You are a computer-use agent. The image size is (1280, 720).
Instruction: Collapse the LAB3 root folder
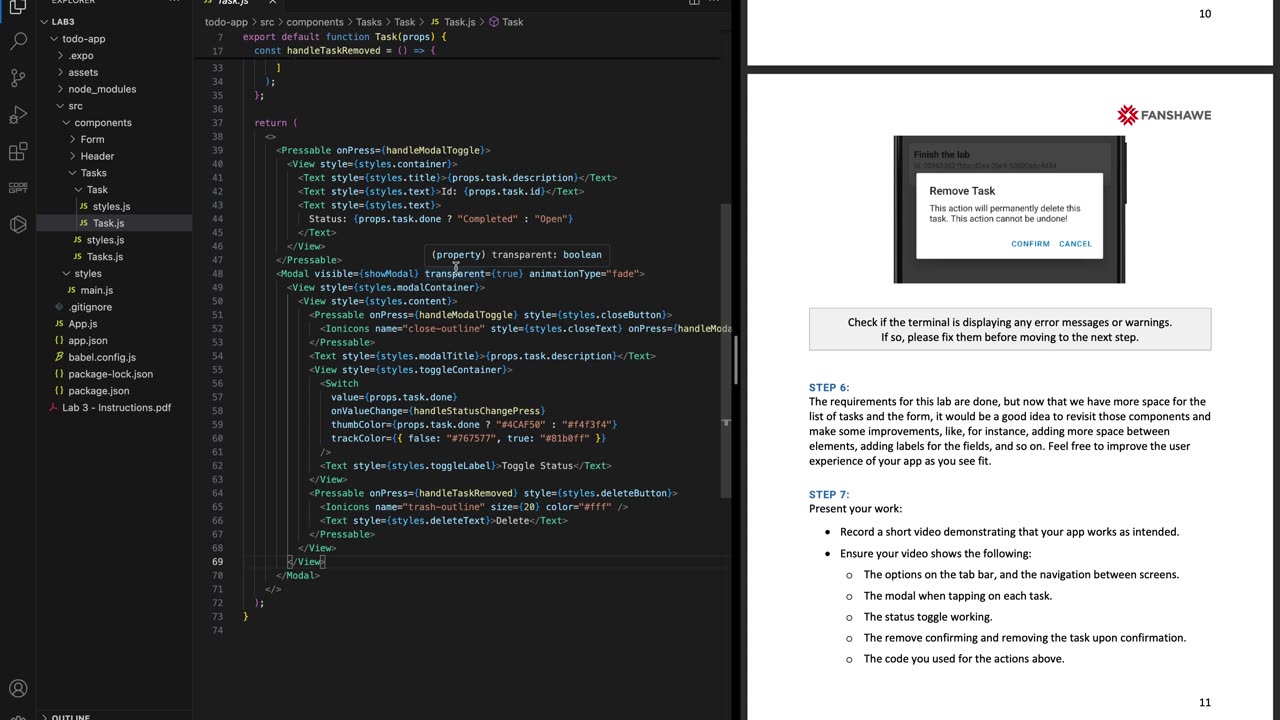(x=45, y=22)
